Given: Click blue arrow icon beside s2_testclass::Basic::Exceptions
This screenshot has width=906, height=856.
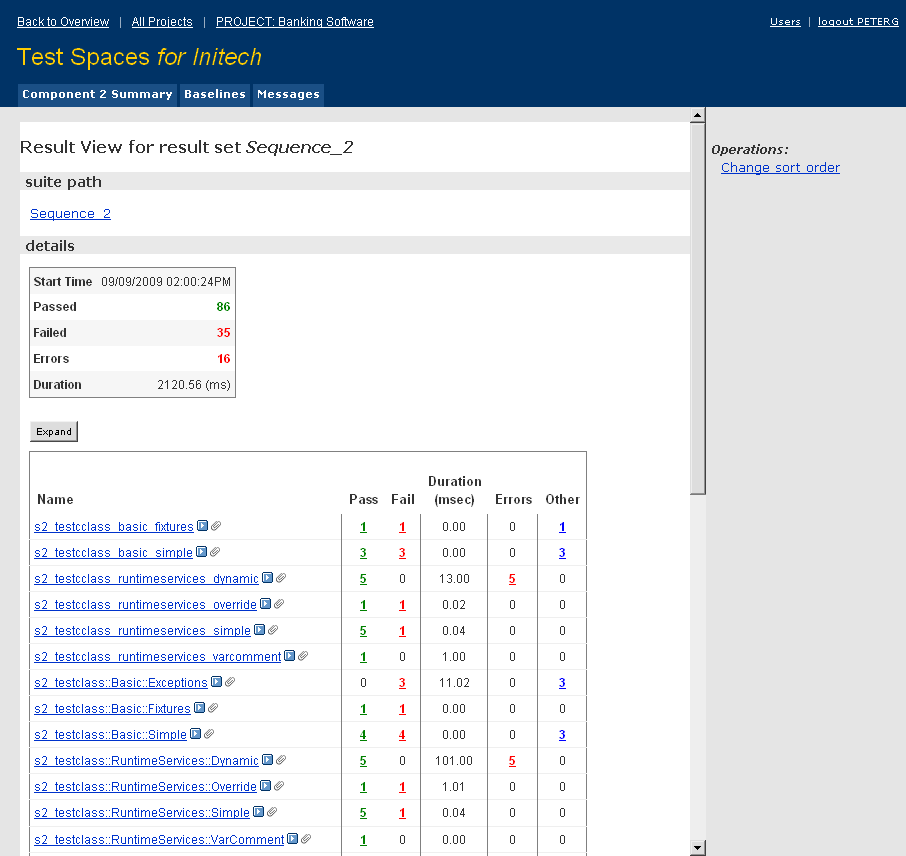Looking at the screenshot, I should point(216,682).
